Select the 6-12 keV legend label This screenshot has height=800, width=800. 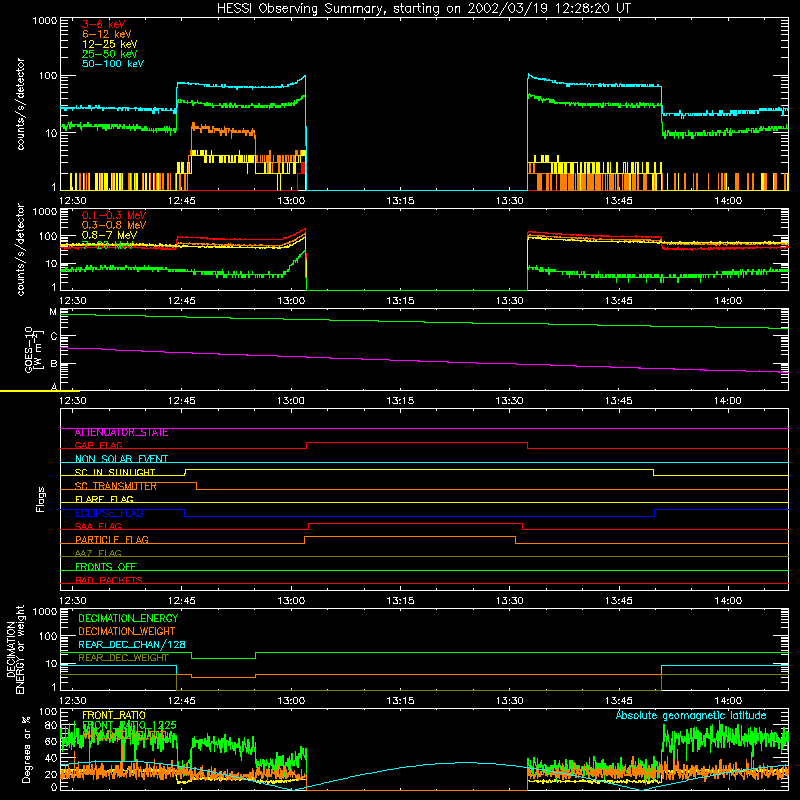coord(107,34)
